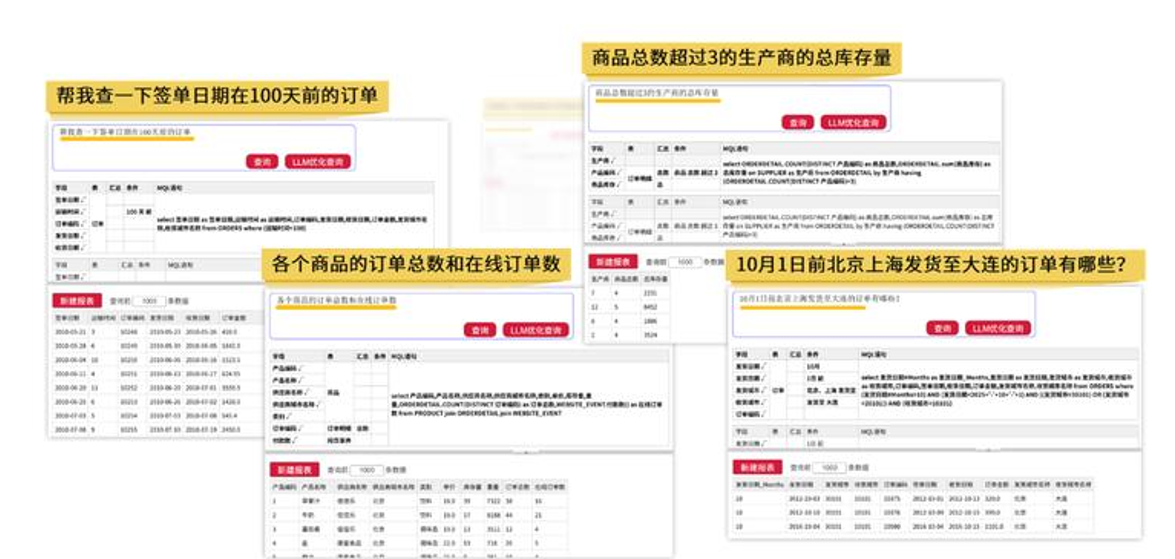
Task: Click the 1000 row-limit field in 总库存量 panel
Action: (x=684, y=262)
